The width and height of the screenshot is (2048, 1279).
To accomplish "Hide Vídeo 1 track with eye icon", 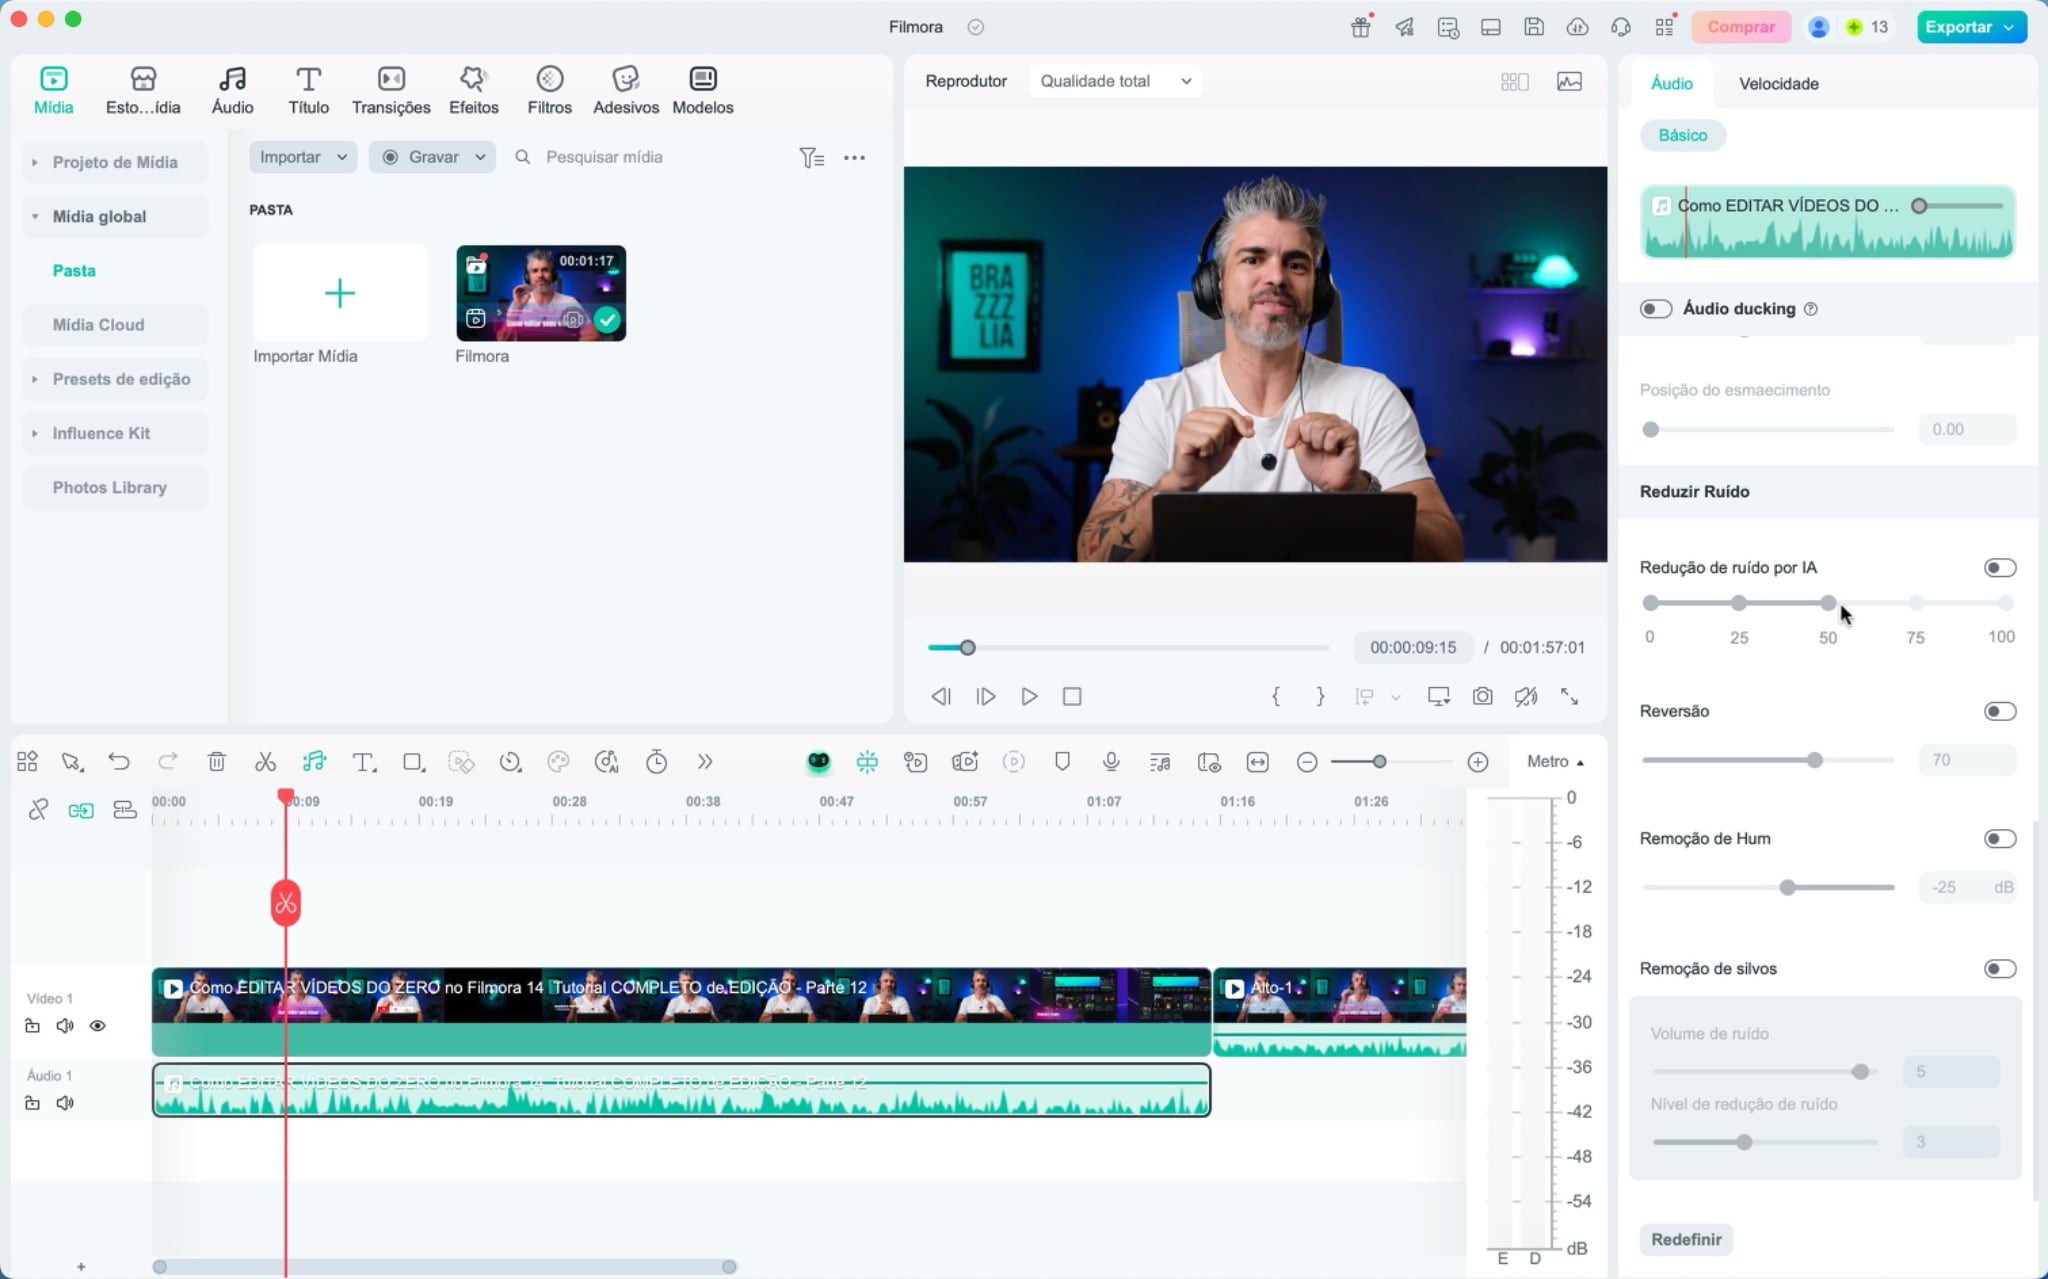I will [97, 1026].
